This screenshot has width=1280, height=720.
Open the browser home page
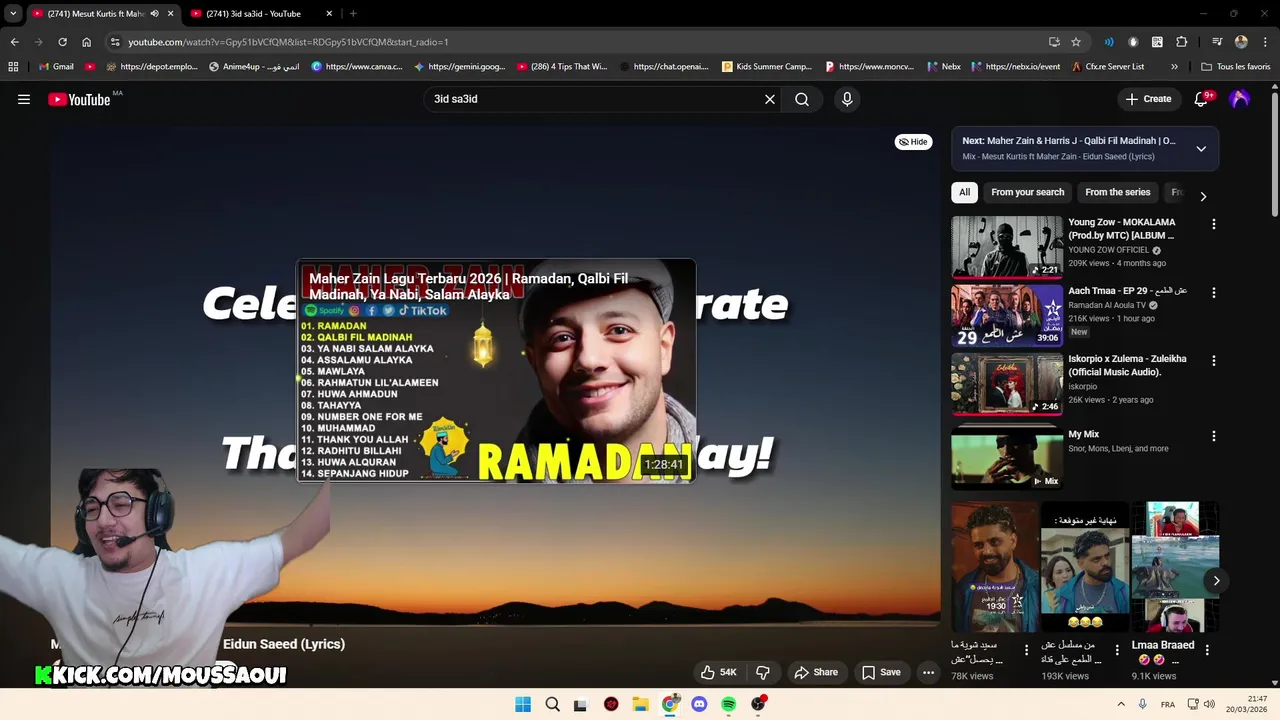[86, 42]
